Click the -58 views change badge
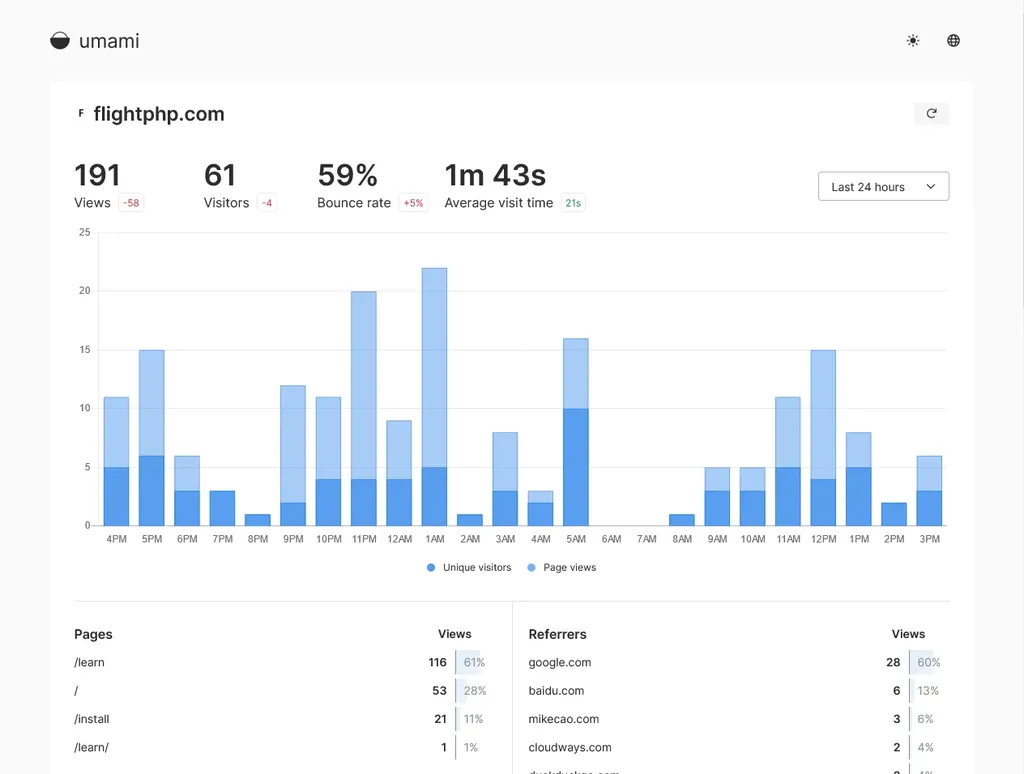Viewport: 1024px width, 774px height. pyautogui.click(x=131, y=203)
